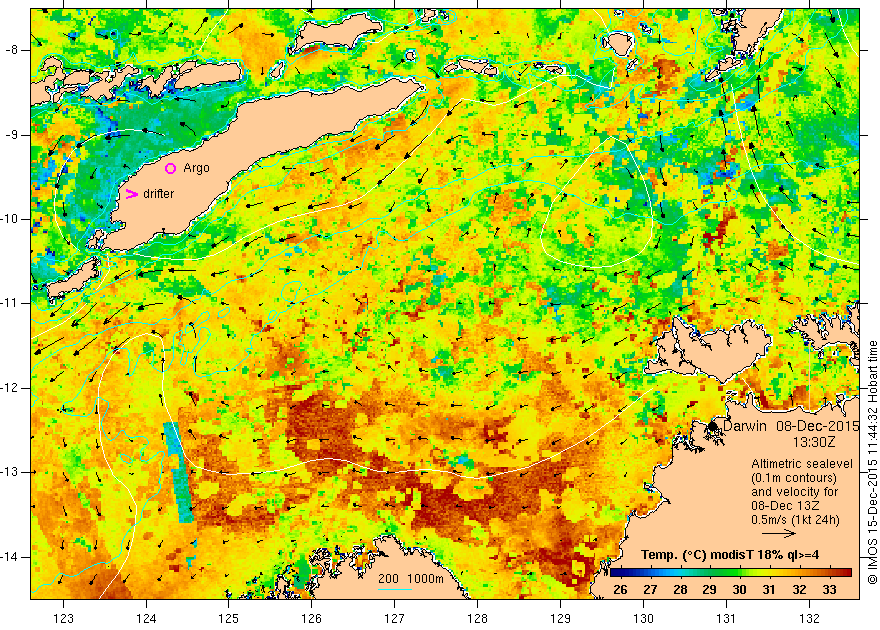Click the 'Temp. (°C) modisT 18% ql>=4' title
Viewport: 880px width, 630px height.
(x=730, y=555)
